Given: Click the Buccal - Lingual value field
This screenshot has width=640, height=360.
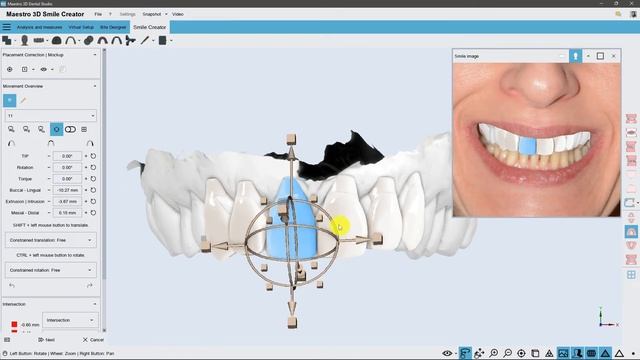Looking at the screenshot, I should coord(67,190).
